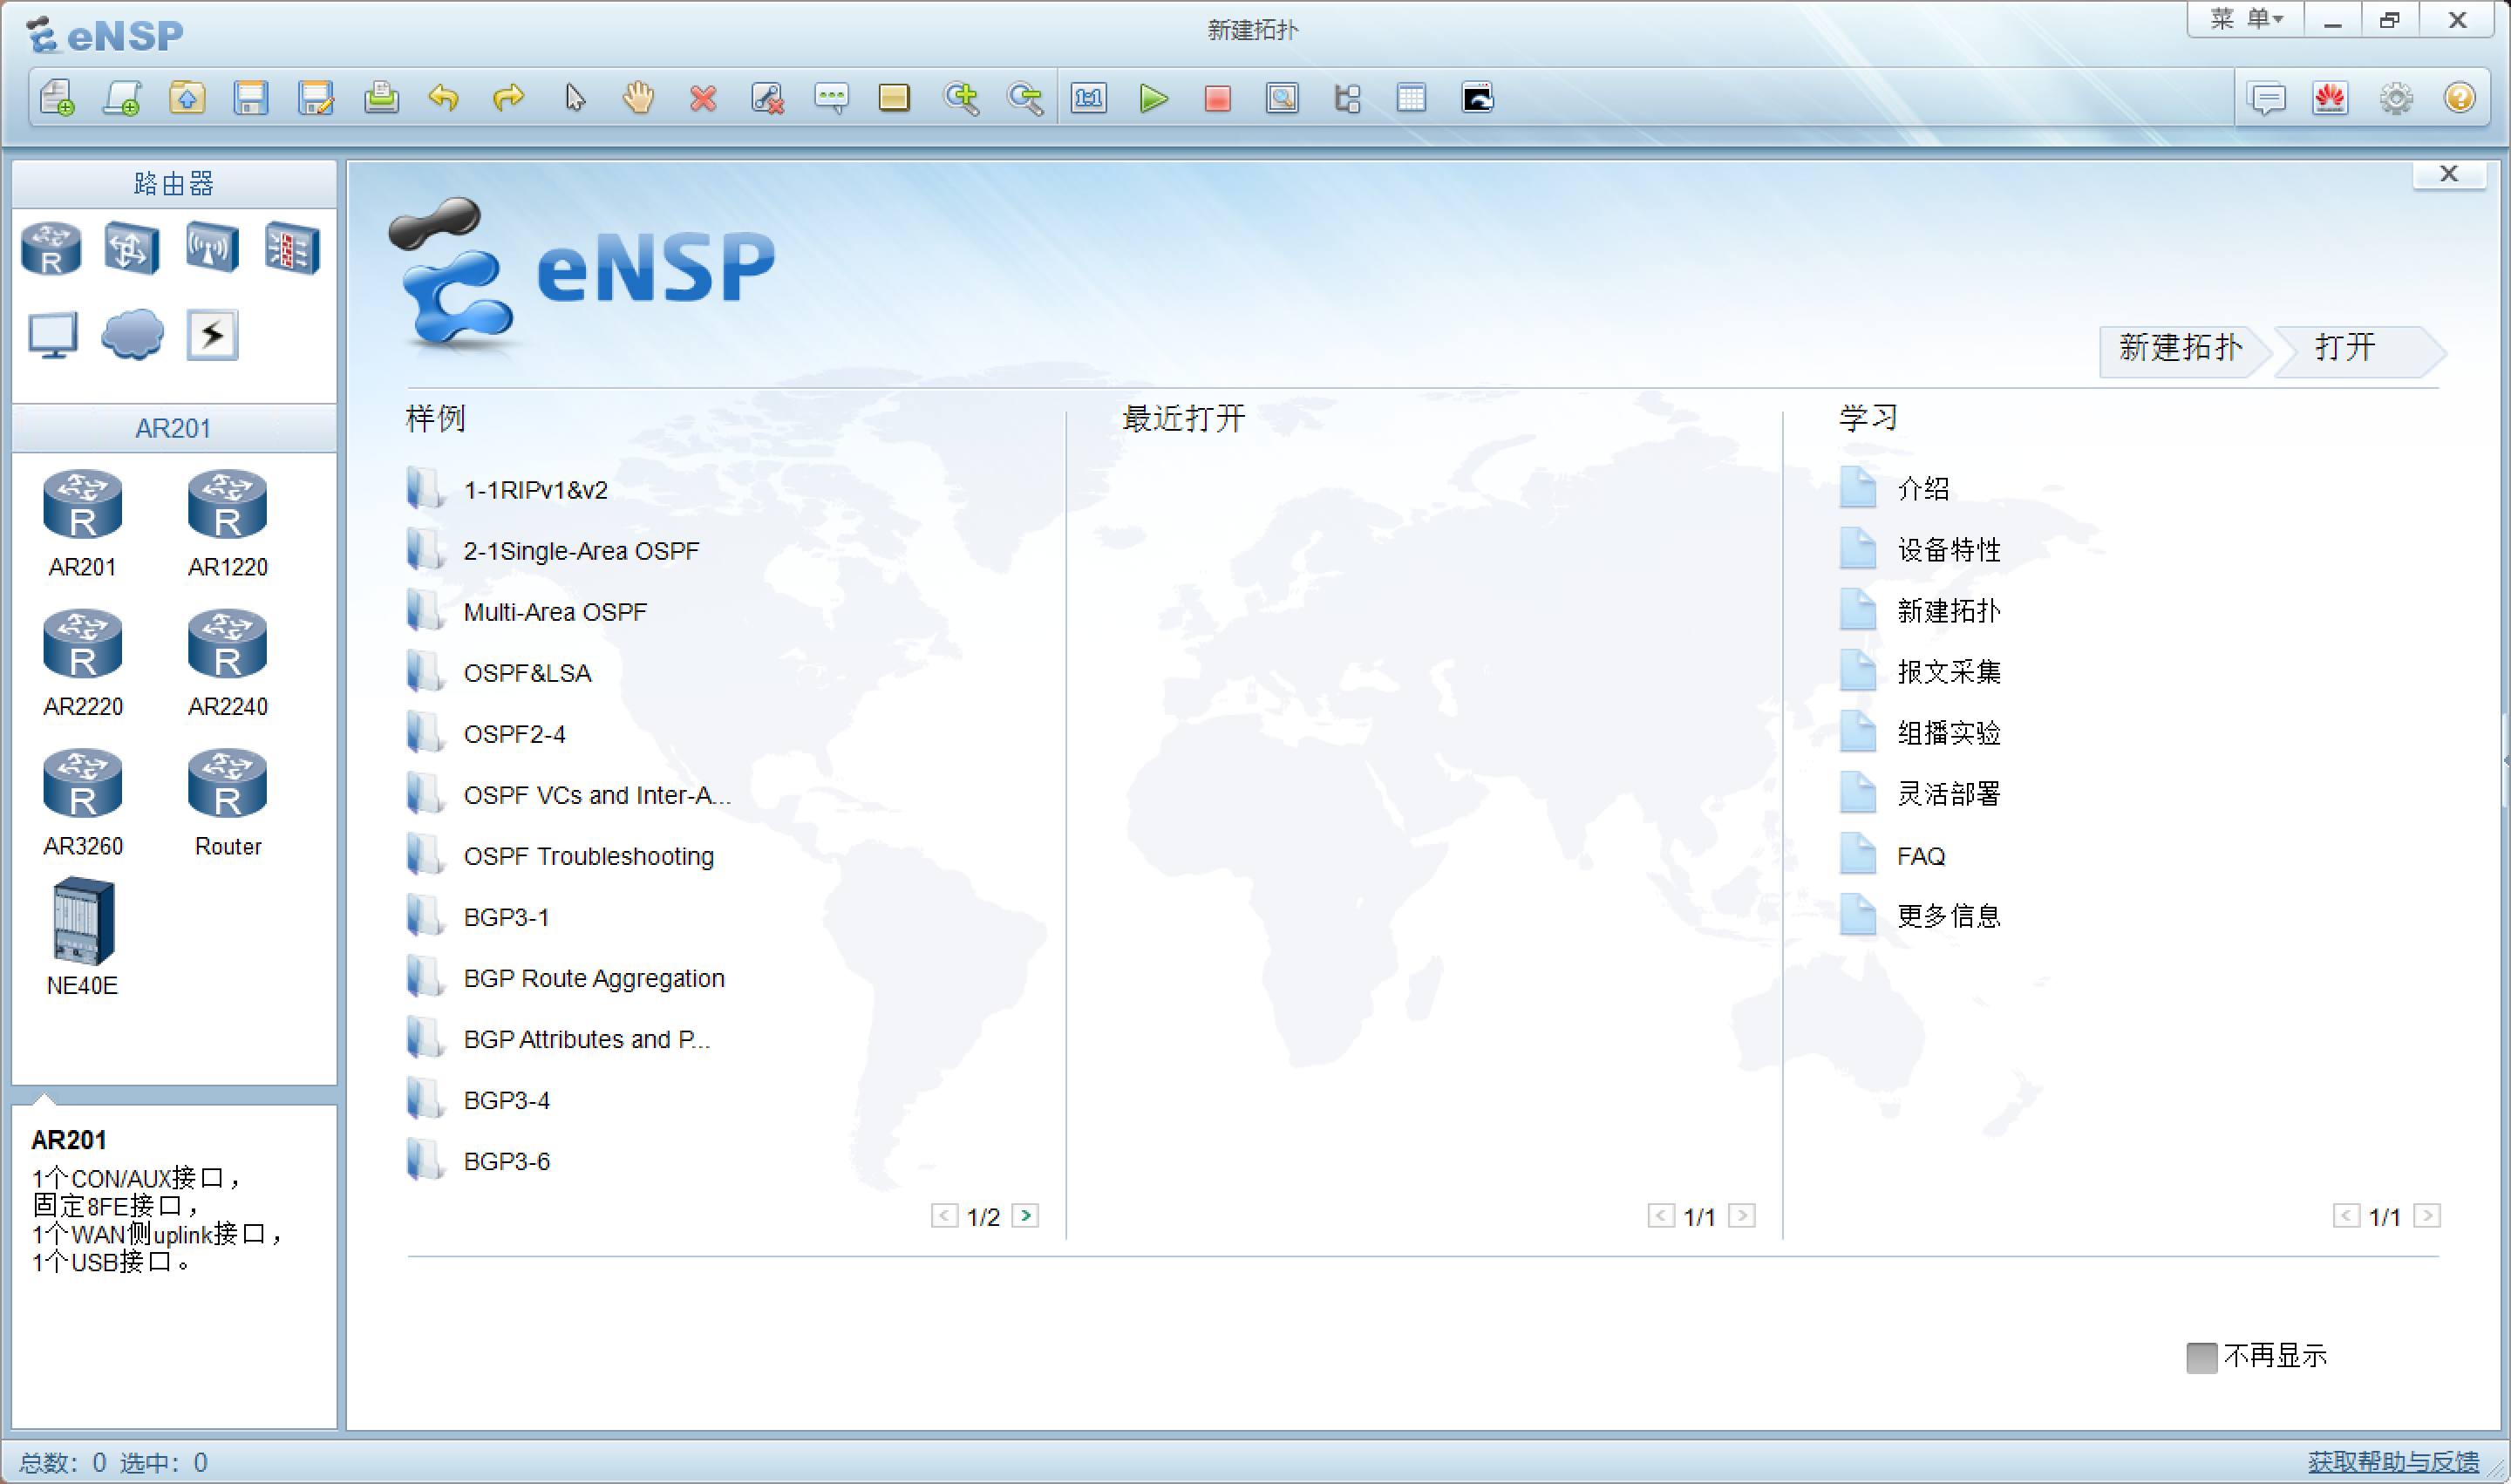Pick the AR3260 router device
The width and height of the screenshot is (2511, 1484).
(82, 803)
